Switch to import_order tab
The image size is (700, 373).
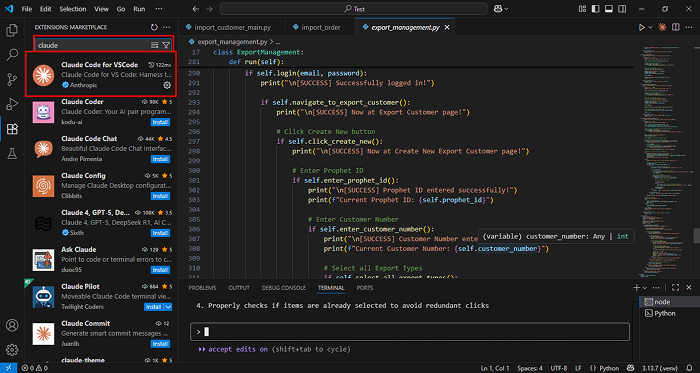click(x=320, y=28)
